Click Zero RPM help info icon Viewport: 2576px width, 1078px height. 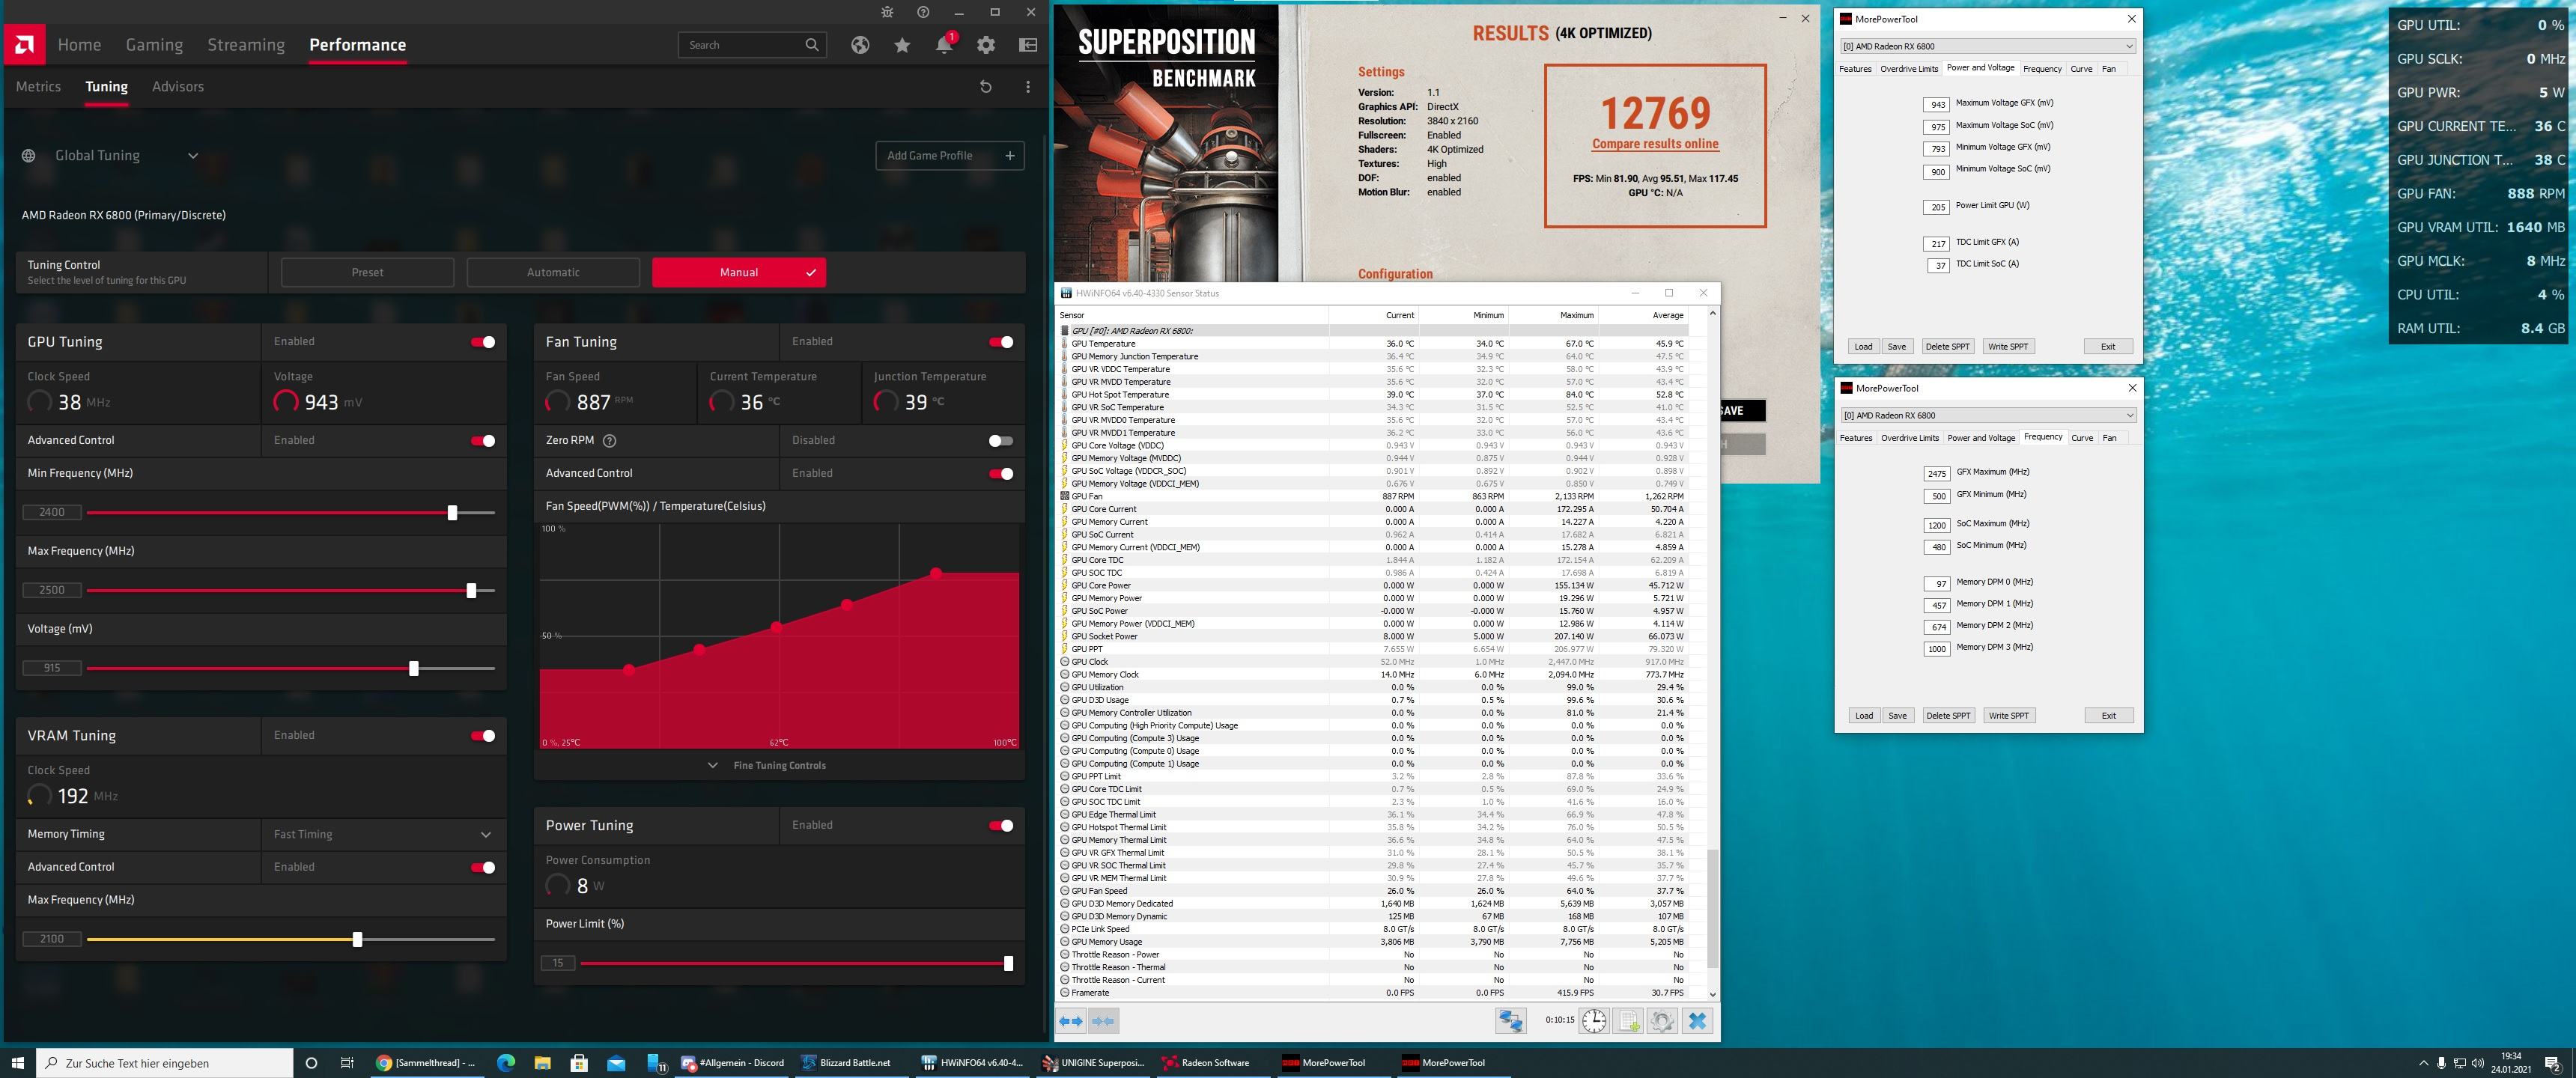coord(610,440)
